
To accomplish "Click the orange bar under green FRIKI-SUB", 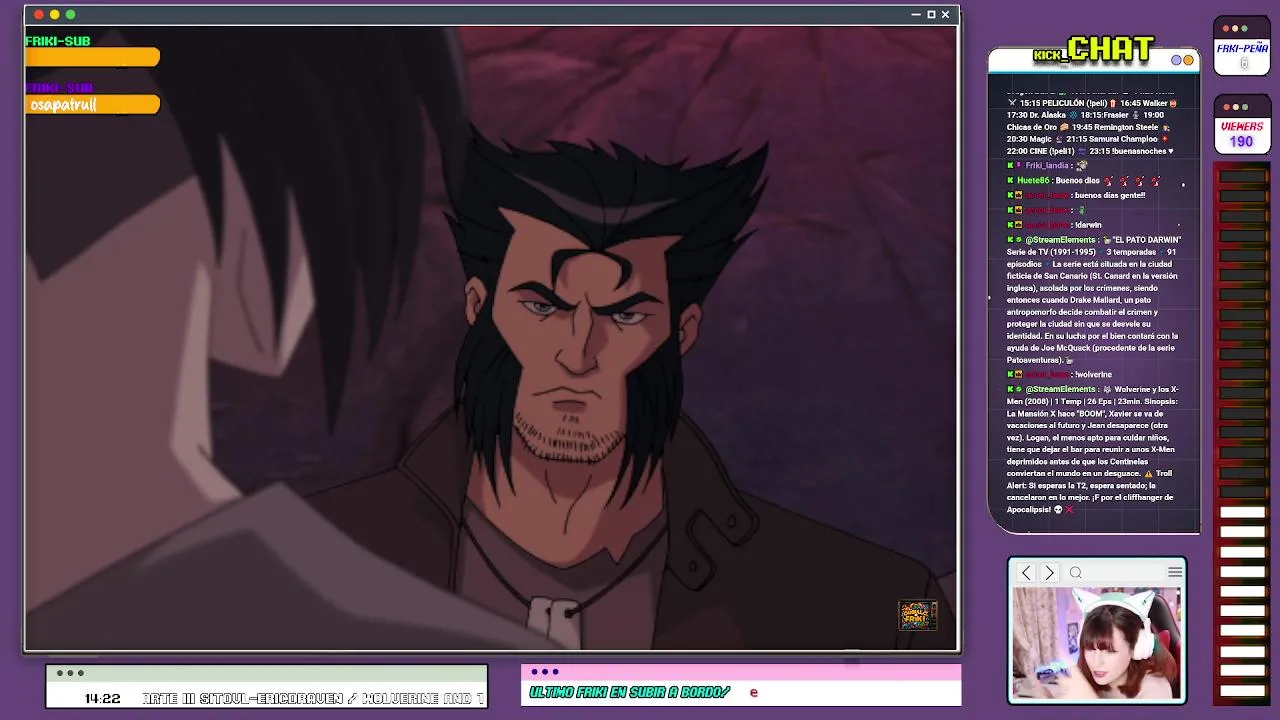I will point(92,58).
